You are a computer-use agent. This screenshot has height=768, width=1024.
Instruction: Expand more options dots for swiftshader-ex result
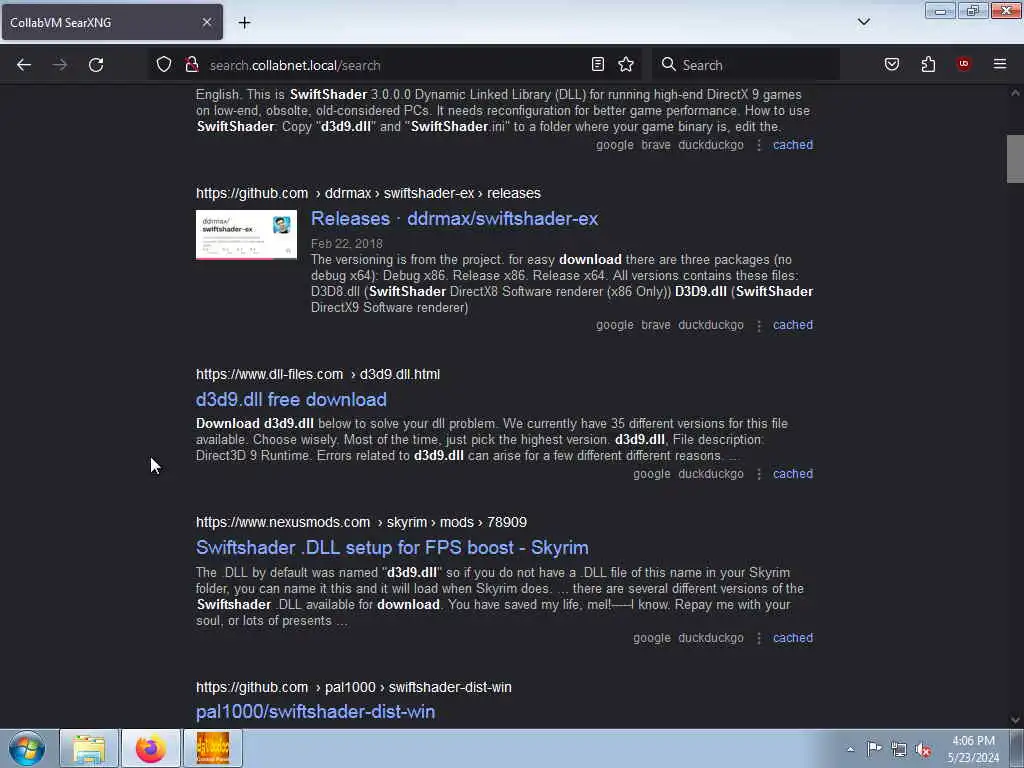point(759,325)
